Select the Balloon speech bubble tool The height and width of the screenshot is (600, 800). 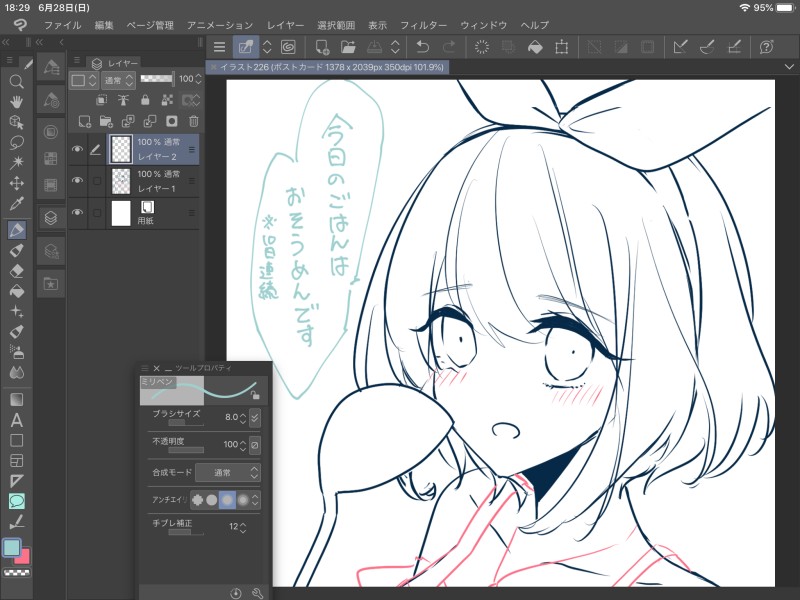[16, 502]
